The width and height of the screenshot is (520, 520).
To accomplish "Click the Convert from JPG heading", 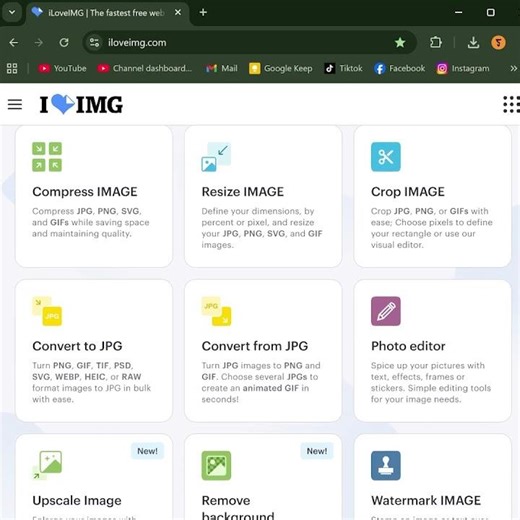I will point(255,346).
